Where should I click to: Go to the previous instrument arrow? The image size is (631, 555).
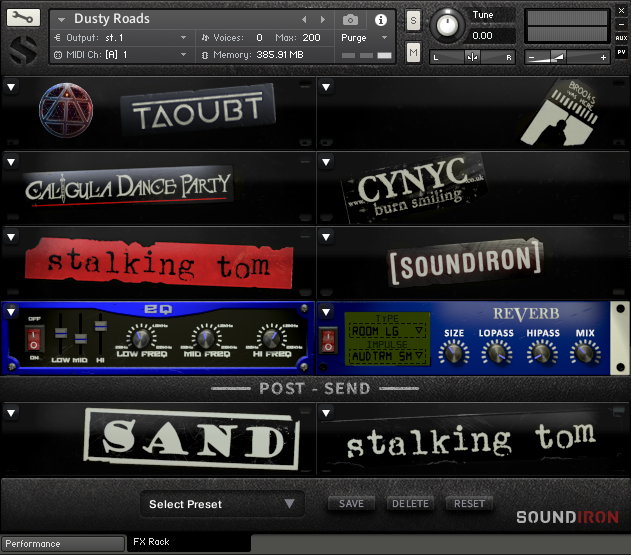305,19
